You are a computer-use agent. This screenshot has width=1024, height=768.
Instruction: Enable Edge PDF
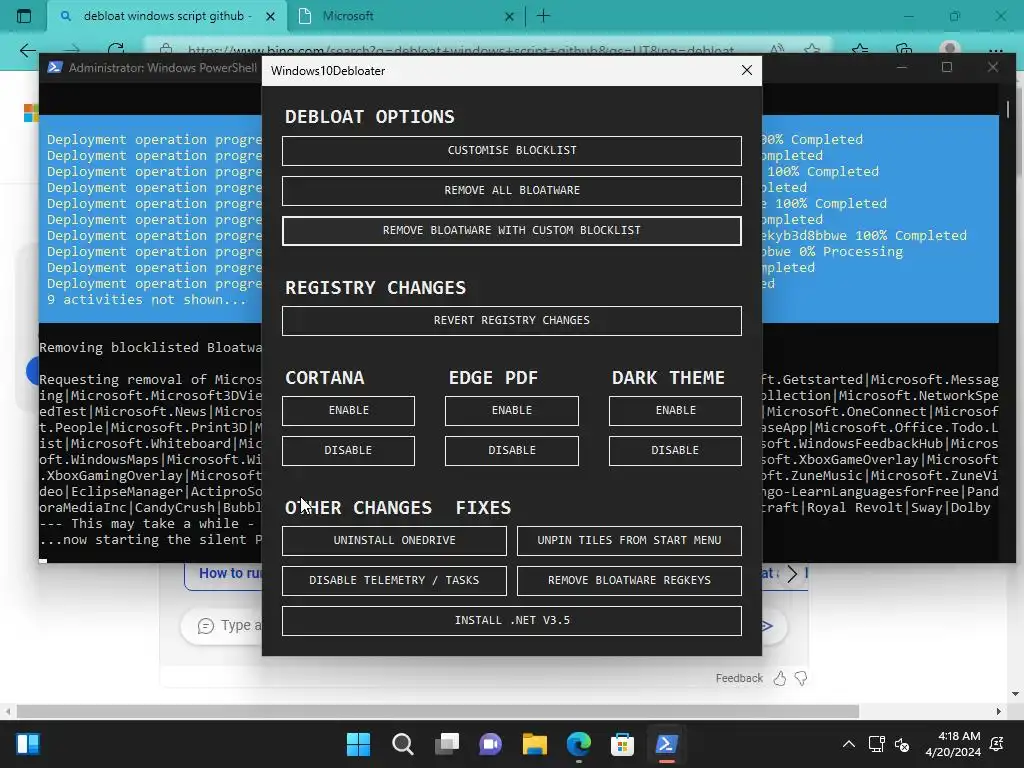coord(511,410)
